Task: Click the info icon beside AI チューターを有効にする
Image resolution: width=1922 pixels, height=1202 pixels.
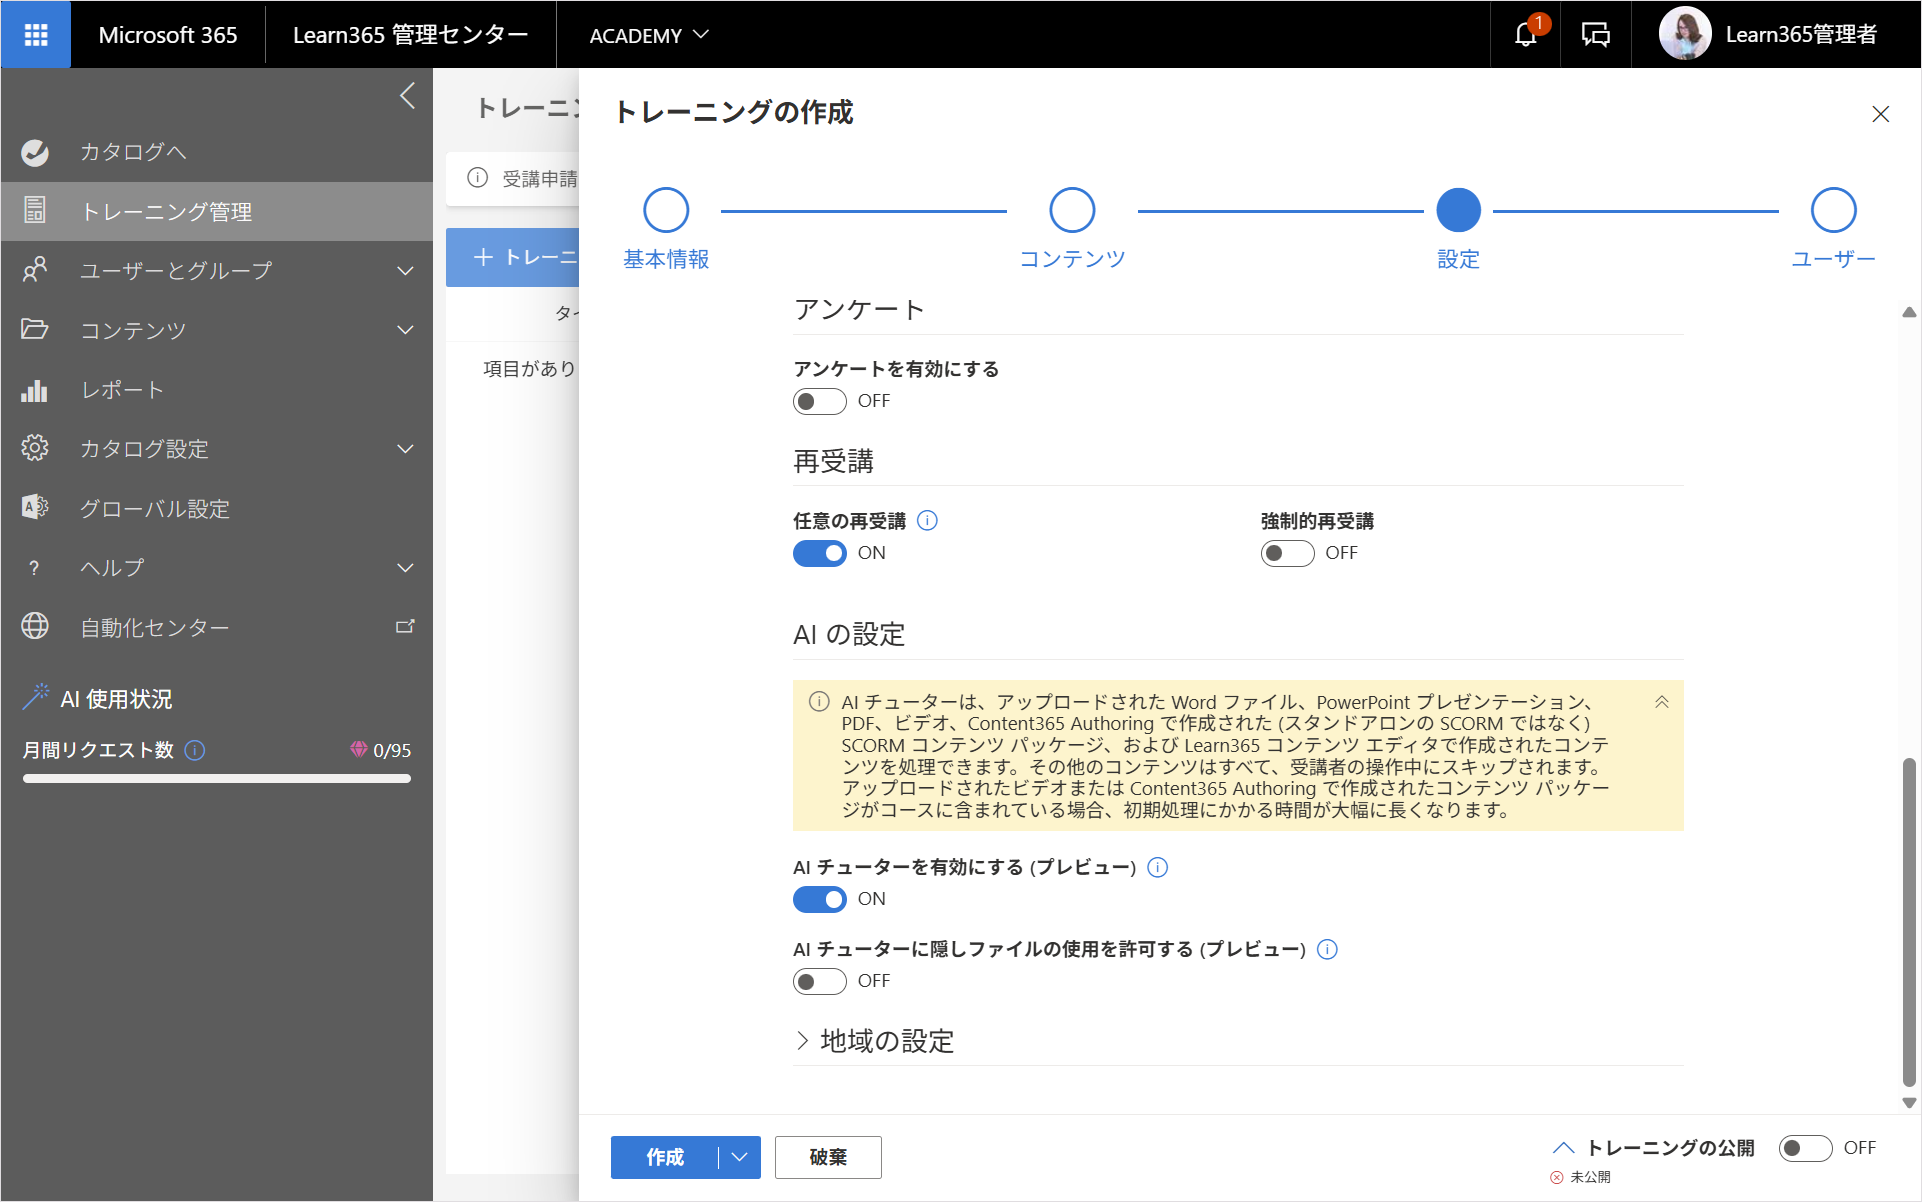Action: point(1158,867)
